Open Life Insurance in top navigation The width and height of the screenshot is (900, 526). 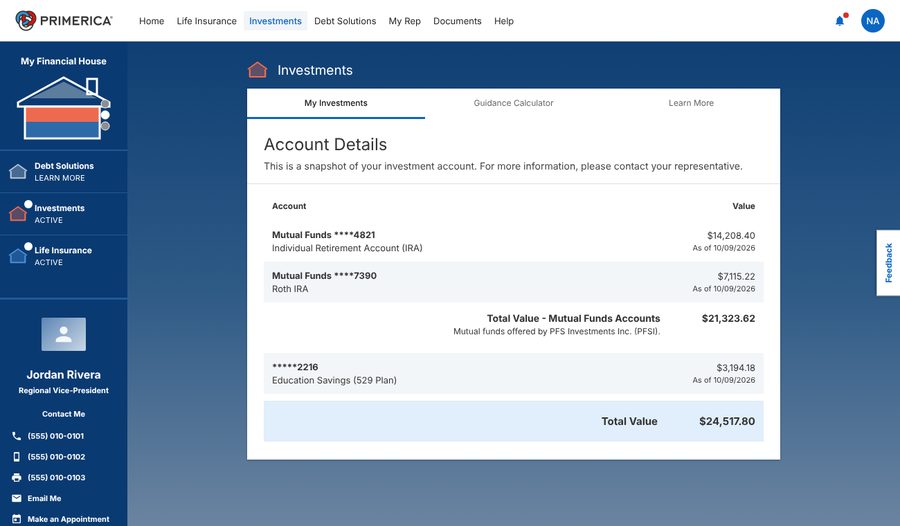pyautogui.click(x=207, y=21)
